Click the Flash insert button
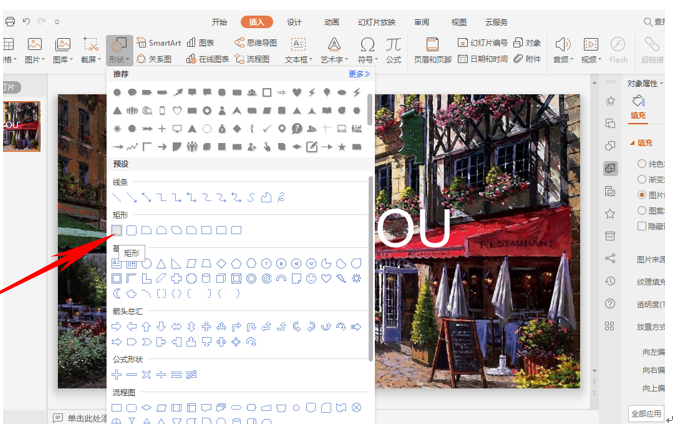Screen dimensions: 677x432 pos(618,50)
